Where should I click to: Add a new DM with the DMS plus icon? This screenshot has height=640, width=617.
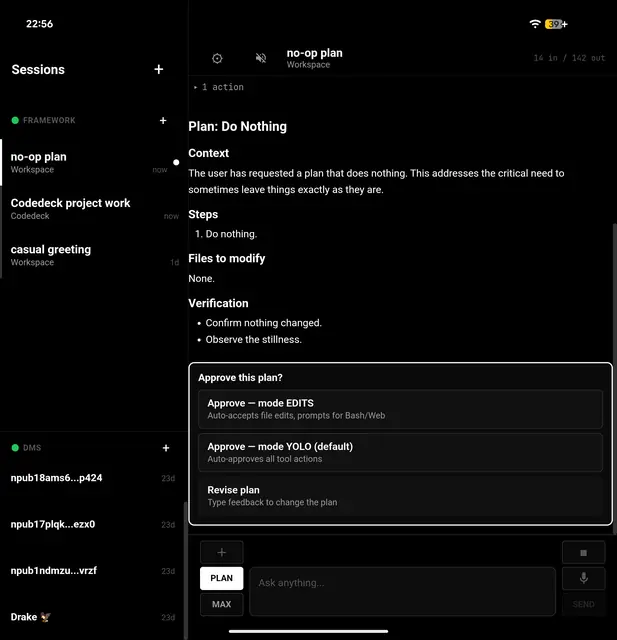166,448
